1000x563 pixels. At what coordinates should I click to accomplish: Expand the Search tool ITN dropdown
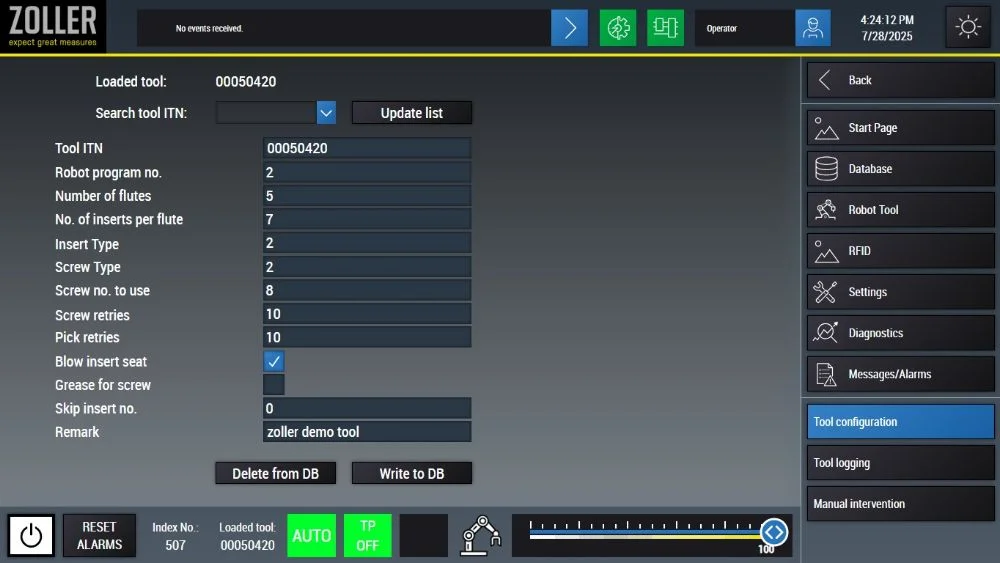326,113
